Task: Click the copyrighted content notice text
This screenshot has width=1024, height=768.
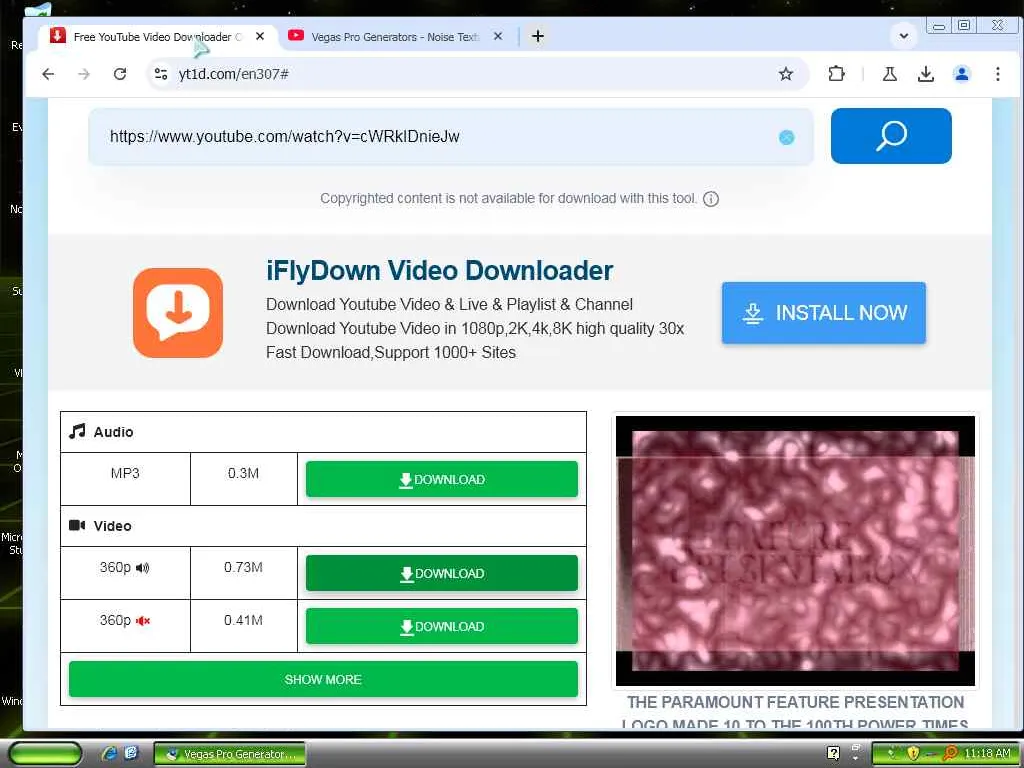Action: click(x=508, y=198)
